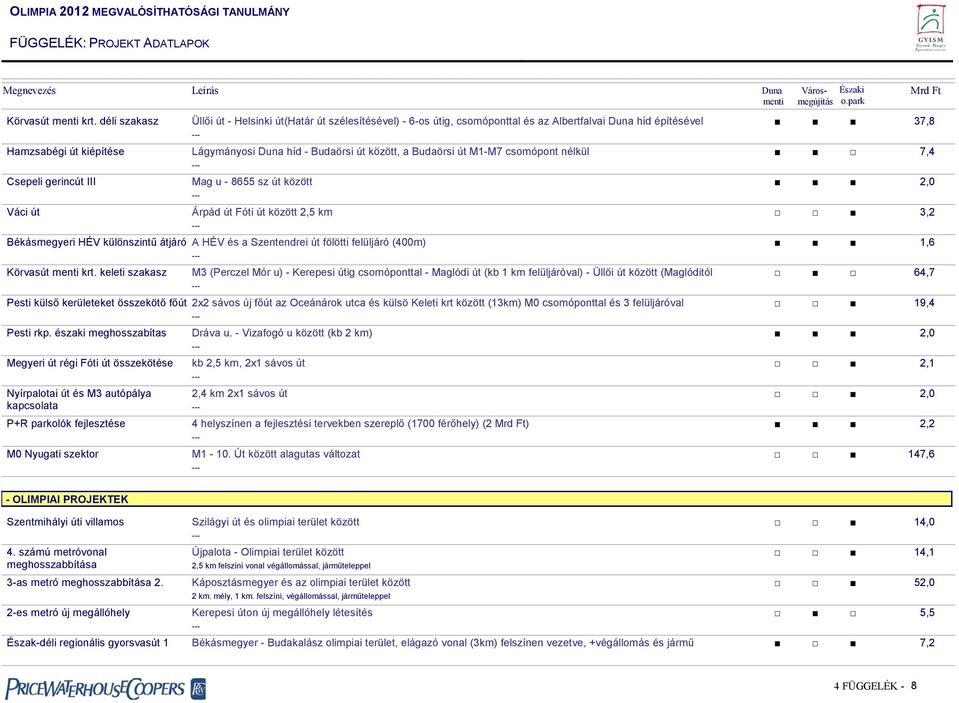Click the 'Duna menti' column header
Image resolution: width=959 pixels, height=703 pixels.
click(772, 96)
